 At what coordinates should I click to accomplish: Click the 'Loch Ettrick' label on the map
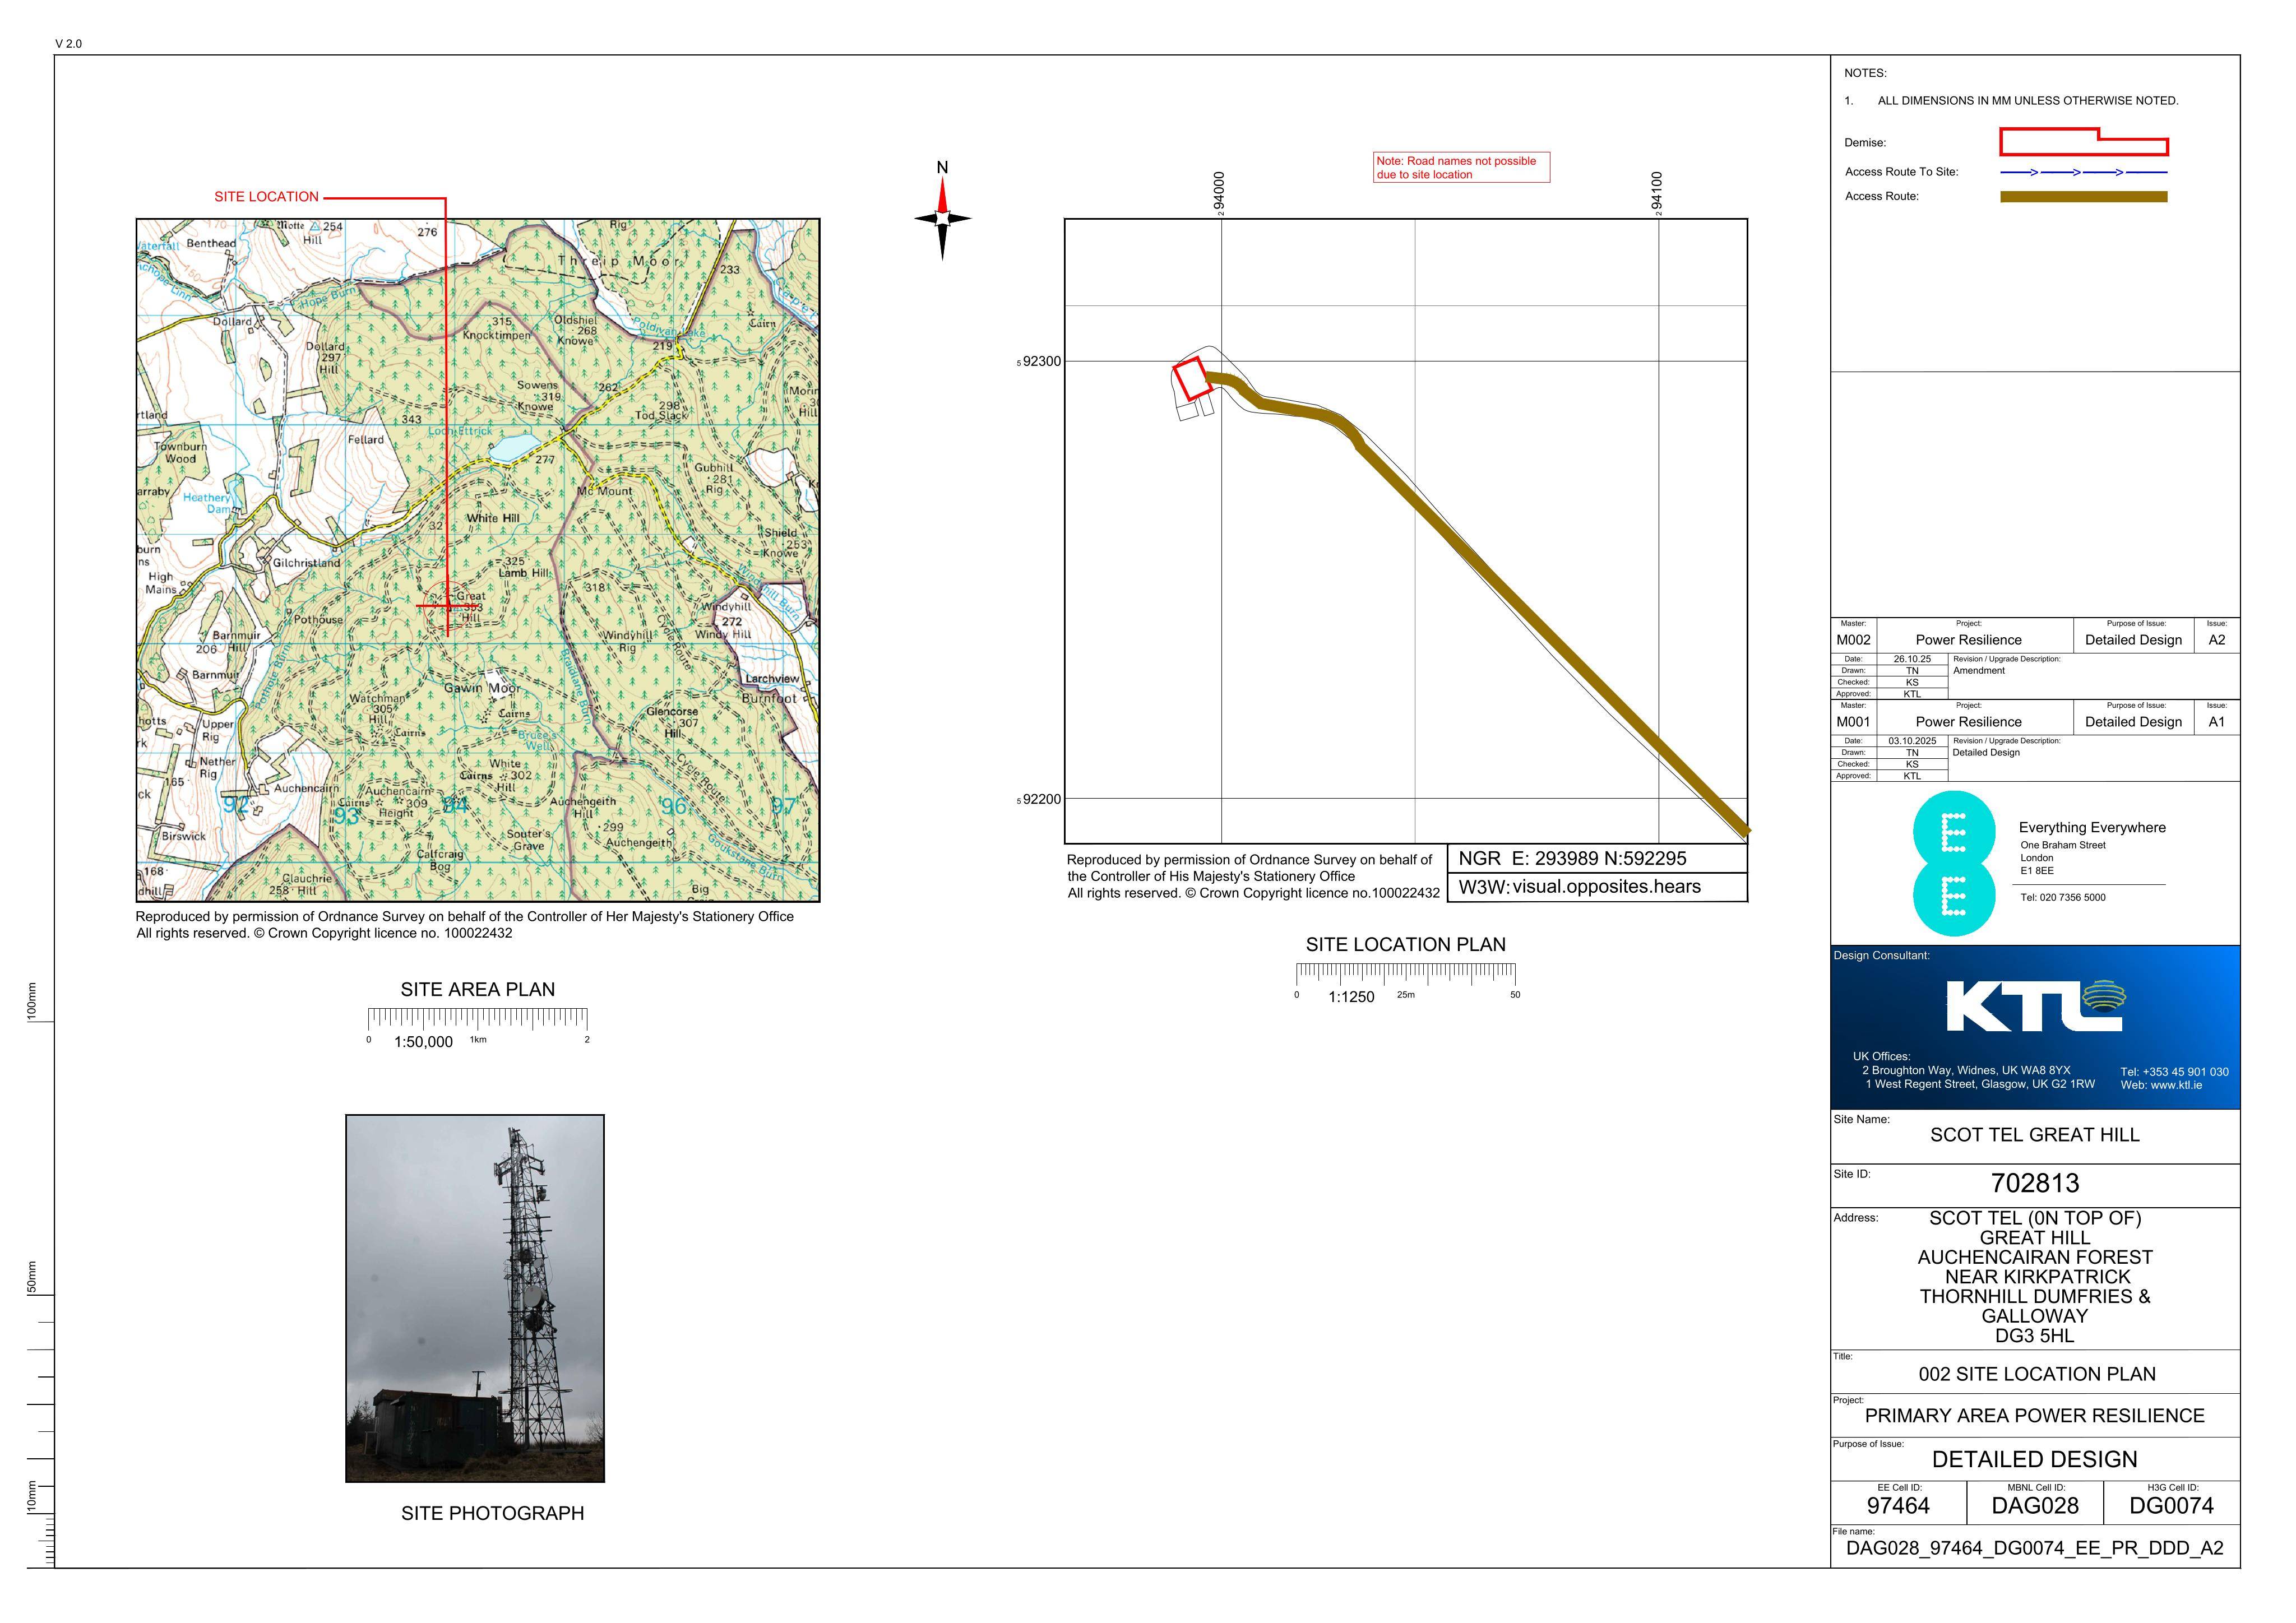pyautogui.click(x=460, y=431)
